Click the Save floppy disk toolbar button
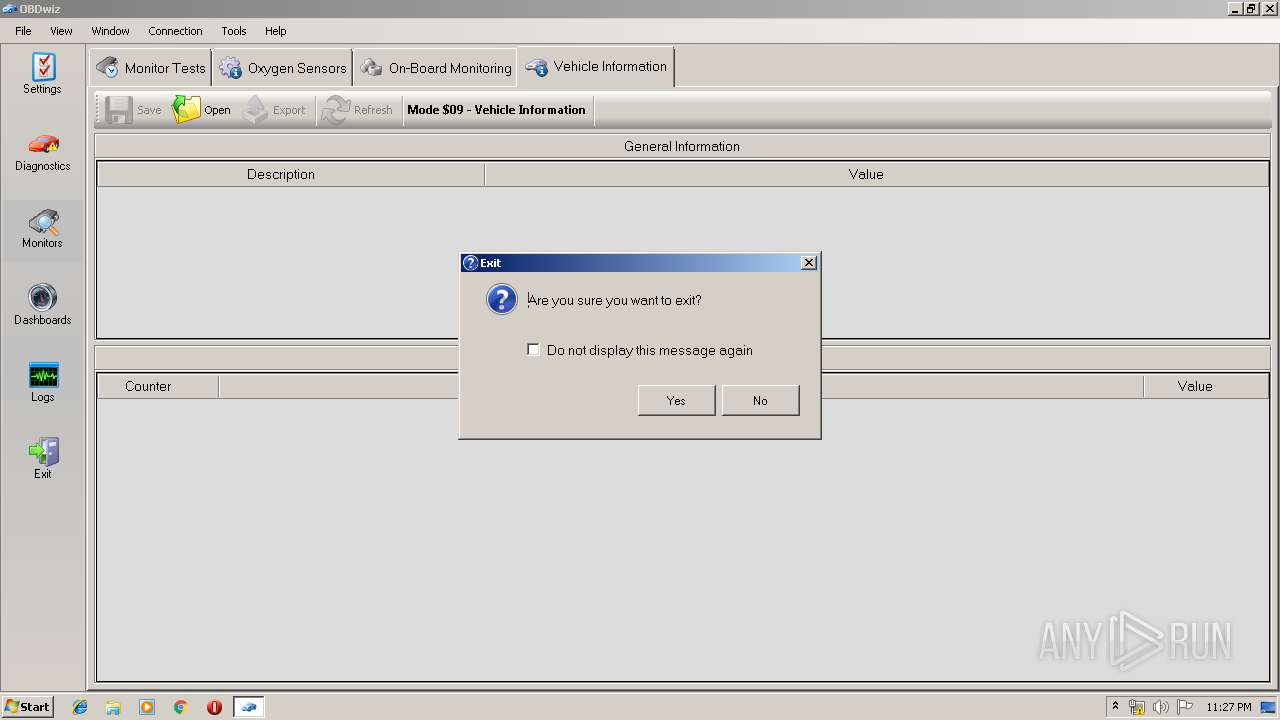Image resolution: width=1280 pixels, height=720 pixels. click(133, 110)
